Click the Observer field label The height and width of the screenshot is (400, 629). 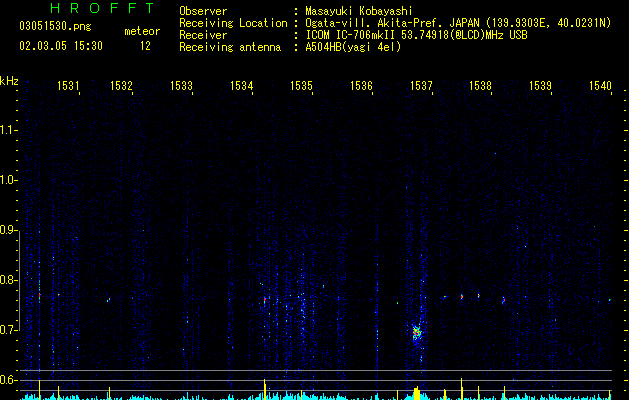pos(203,11)
